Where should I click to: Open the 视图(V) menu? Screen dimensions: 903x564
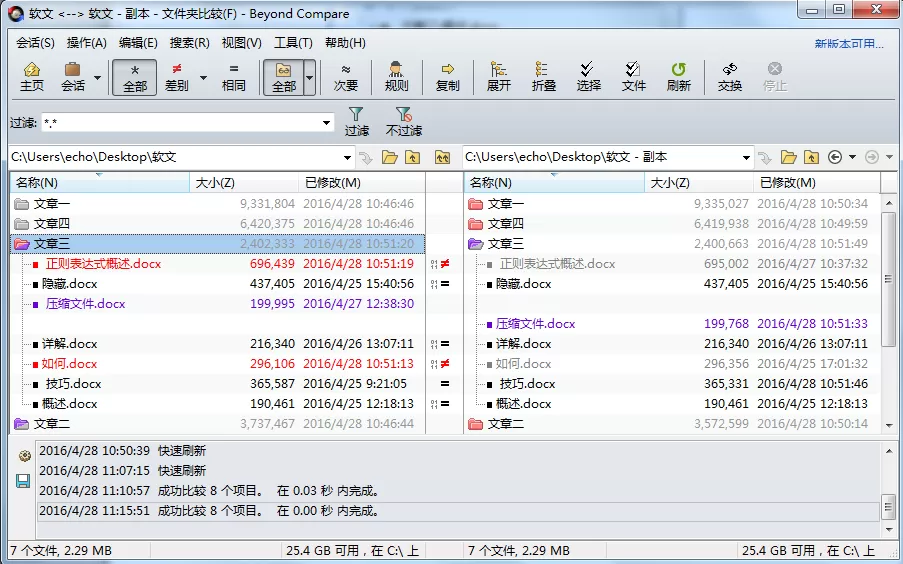(241, 43)
